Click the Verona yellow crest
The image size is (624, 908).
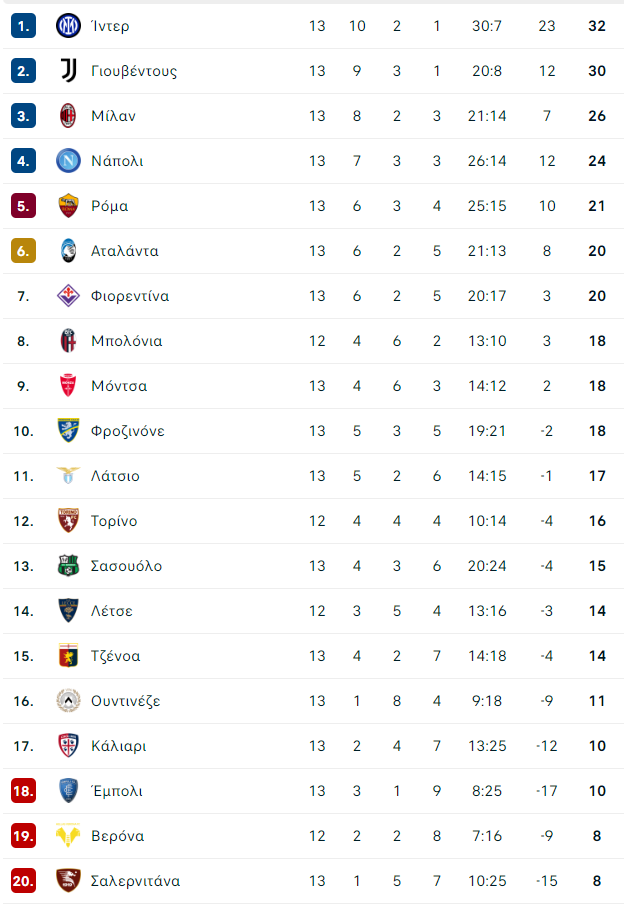pyautogui.click(x=68, y=836)
